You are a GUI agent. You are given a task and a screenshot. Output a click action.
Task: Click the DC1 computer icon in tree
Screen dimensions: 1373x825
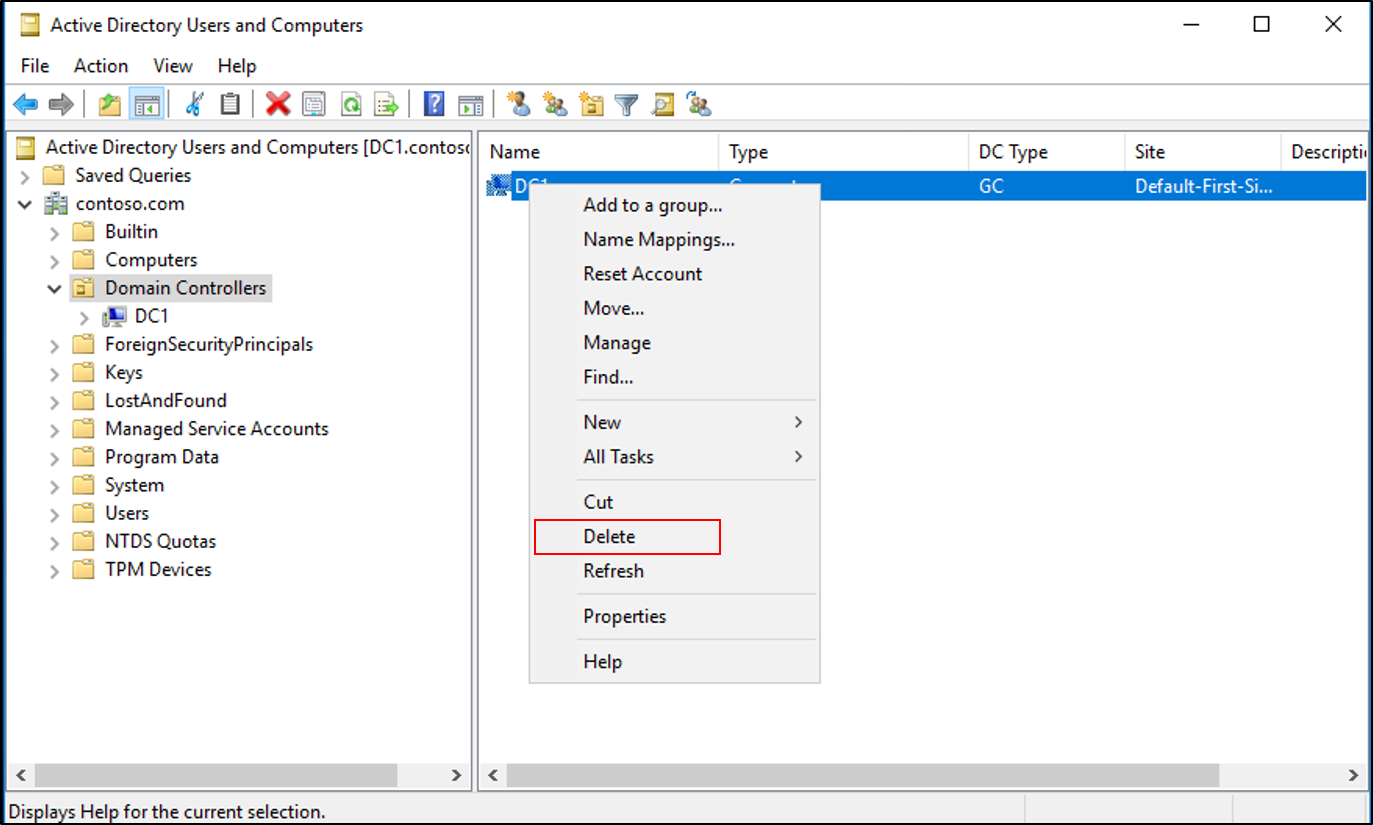[115, 316]
